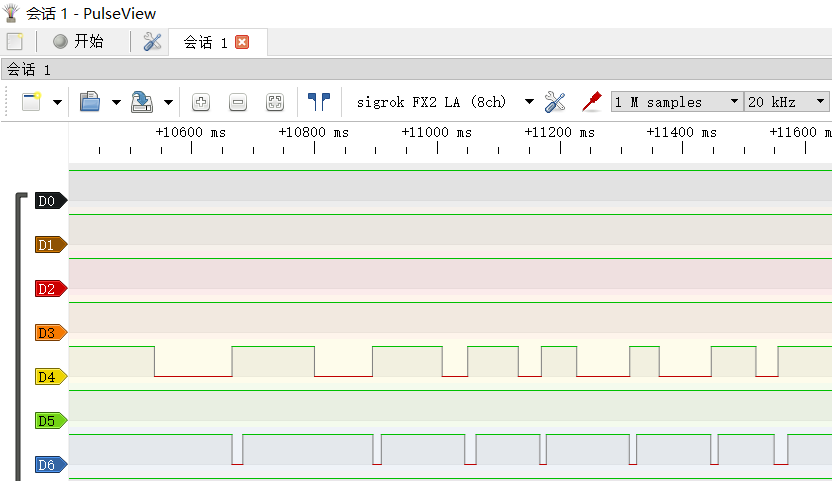Expand the open file dropdown arrow

116,102
